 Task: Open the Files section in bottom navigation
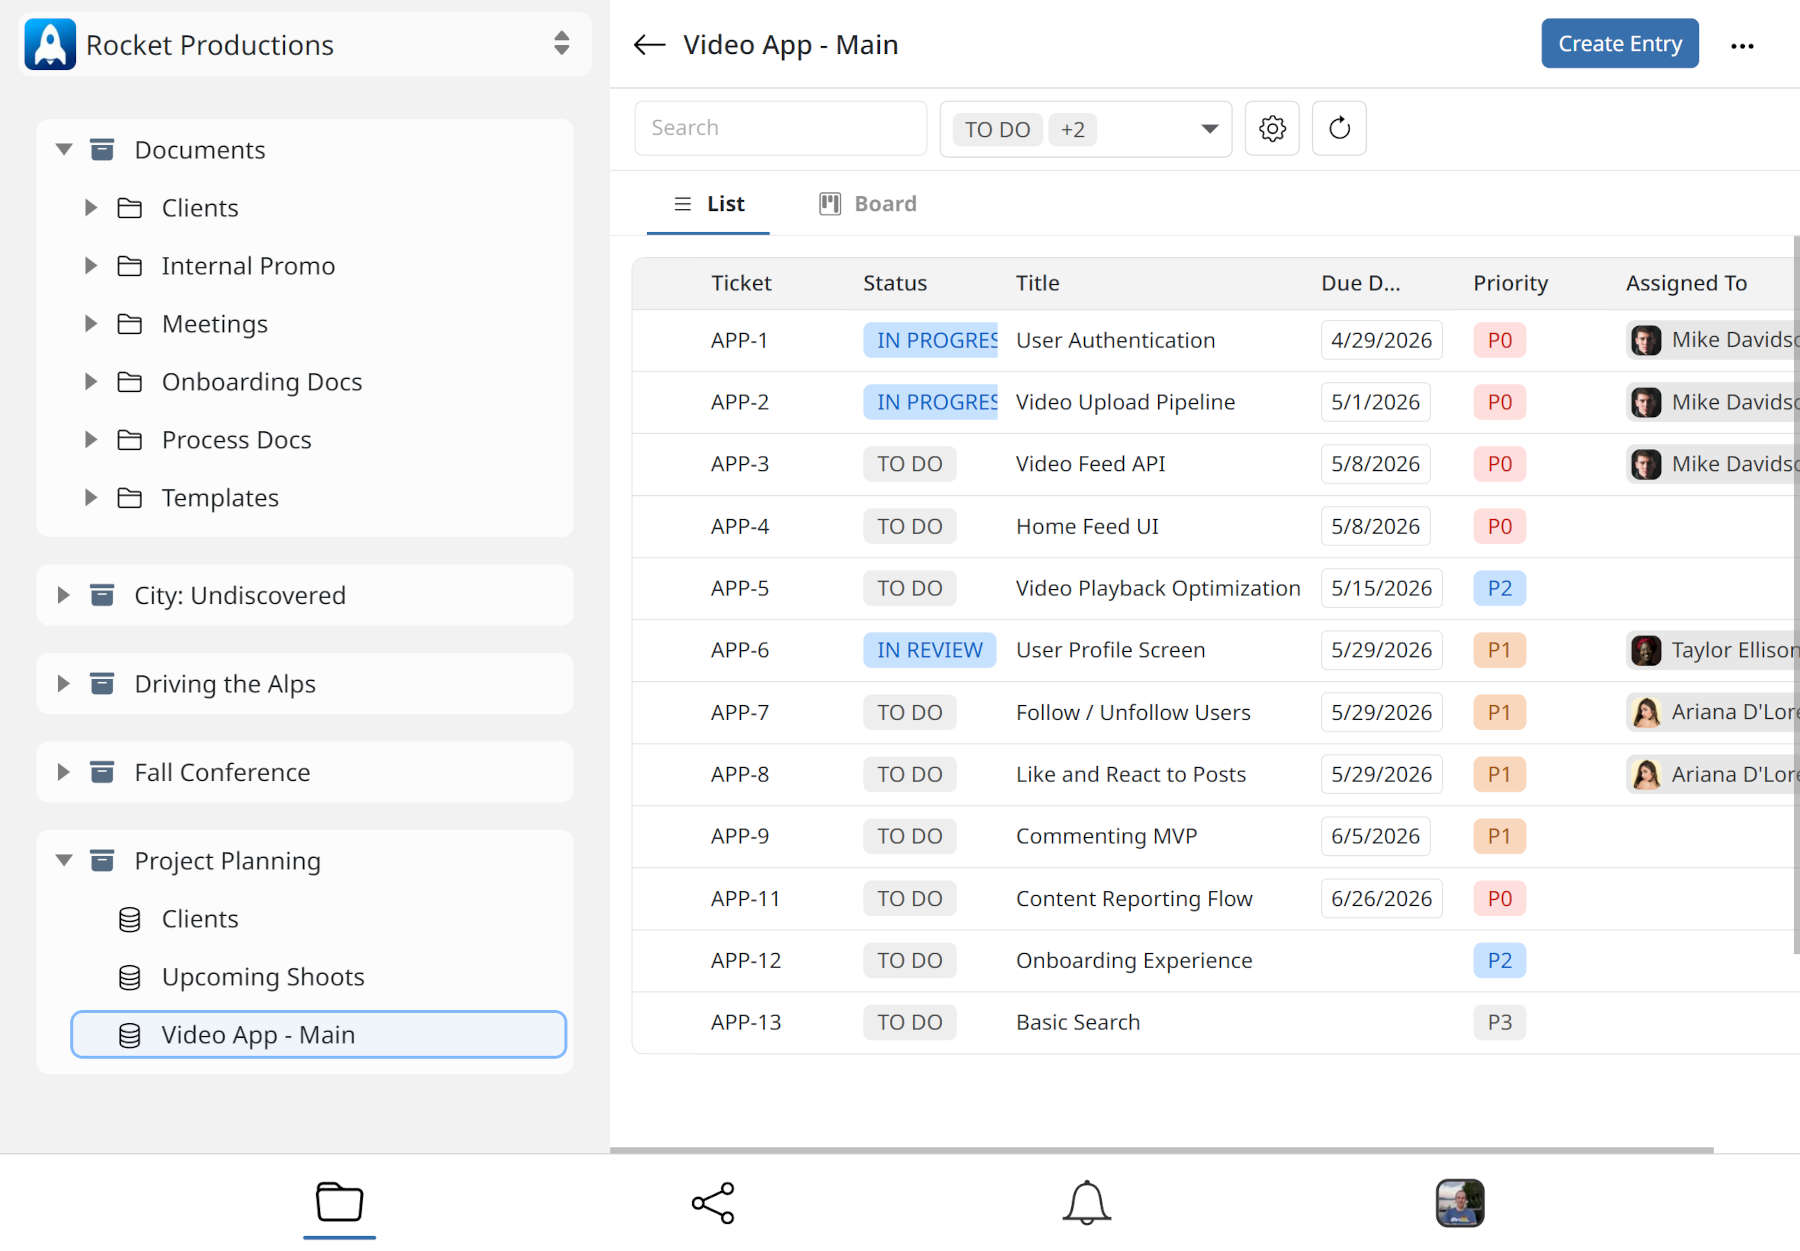point(339,1203)
